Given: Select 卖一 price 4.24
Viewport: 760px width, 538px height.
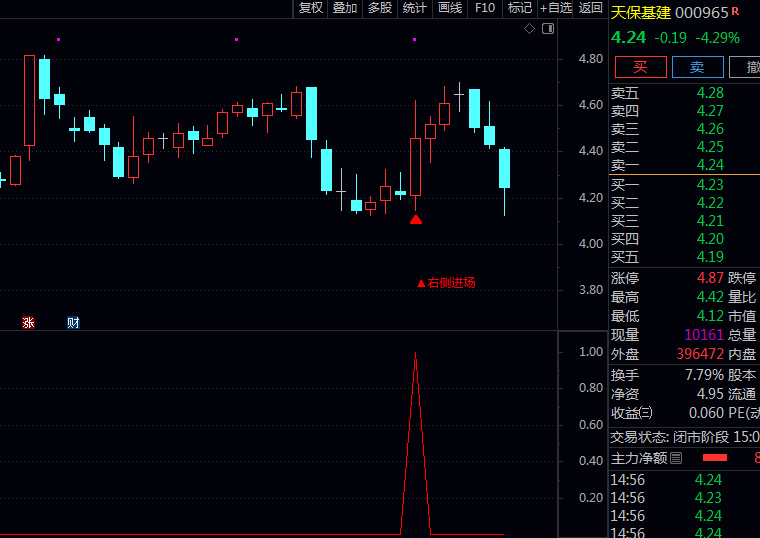Looking at the screenshot, I should [710, 165].
